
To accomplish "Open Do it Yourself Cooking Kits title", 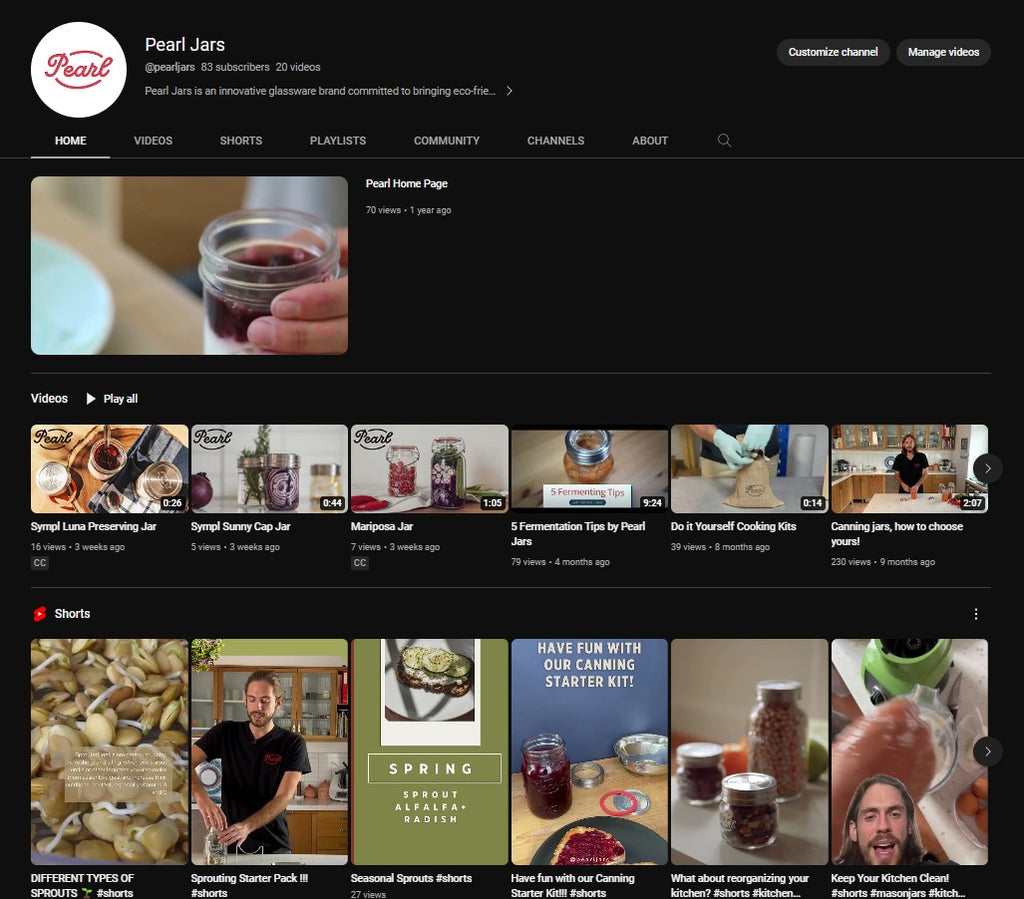I will [733, 526].
